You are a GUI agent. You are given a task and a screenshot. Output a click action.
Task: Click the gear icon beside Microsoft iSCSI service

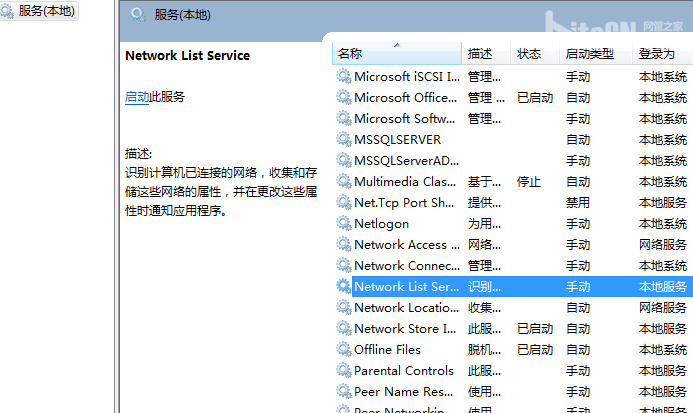[343, 76]
